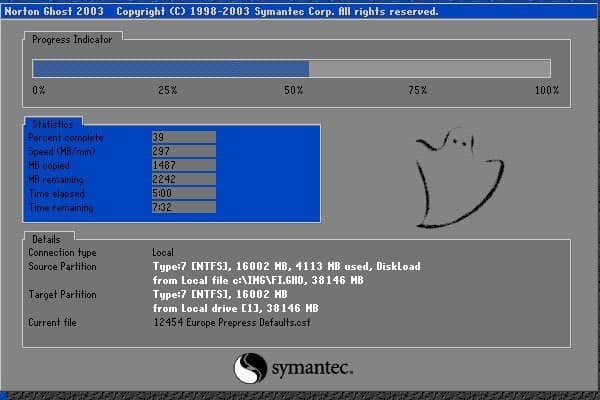The image size is (600, 400).
Task: Click the 25% marker label
Action: [167, 91]
